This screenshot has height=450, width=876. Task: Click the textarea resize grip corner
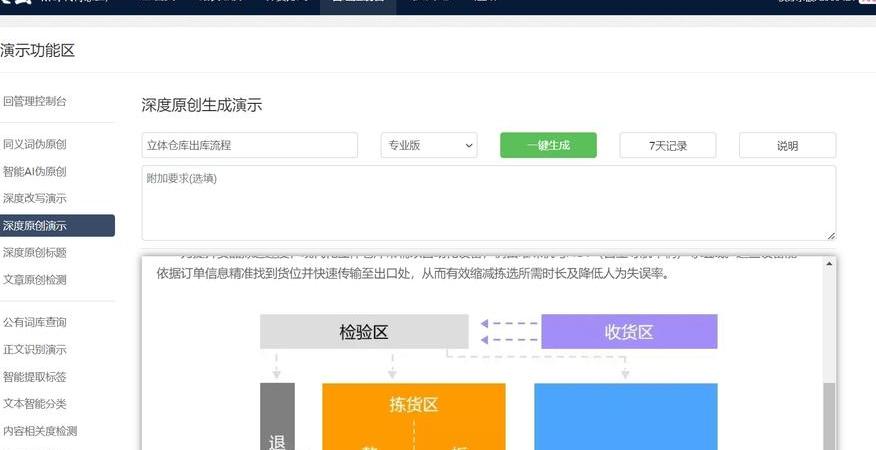pos(831,236)
